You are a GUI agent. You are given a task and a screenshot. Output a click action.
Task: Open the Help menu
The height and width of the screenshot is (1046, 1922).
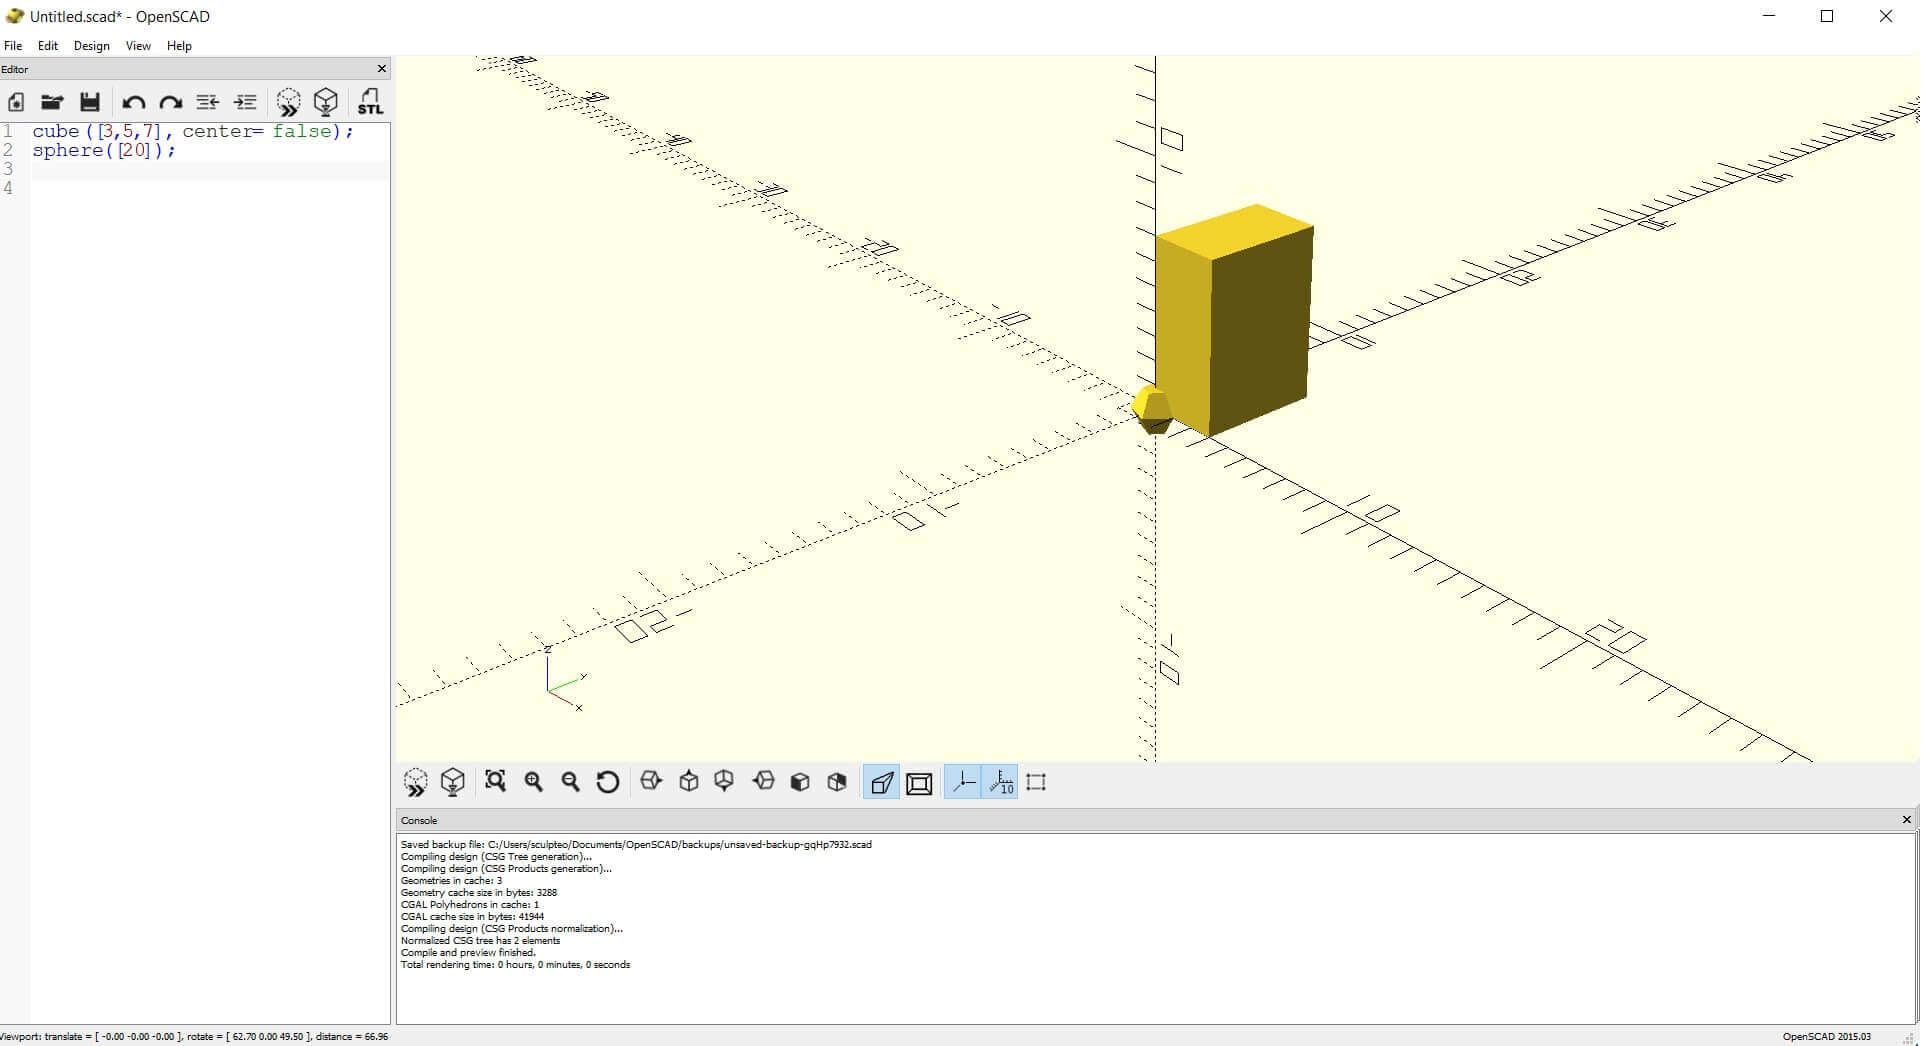point(179,46)
